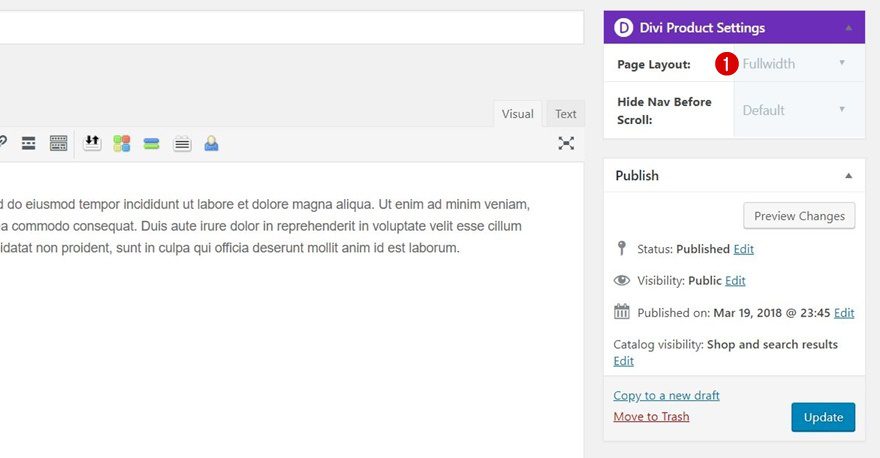880x458 pixels.
Task: Edit the Public visibility setting
Action: 735,281
